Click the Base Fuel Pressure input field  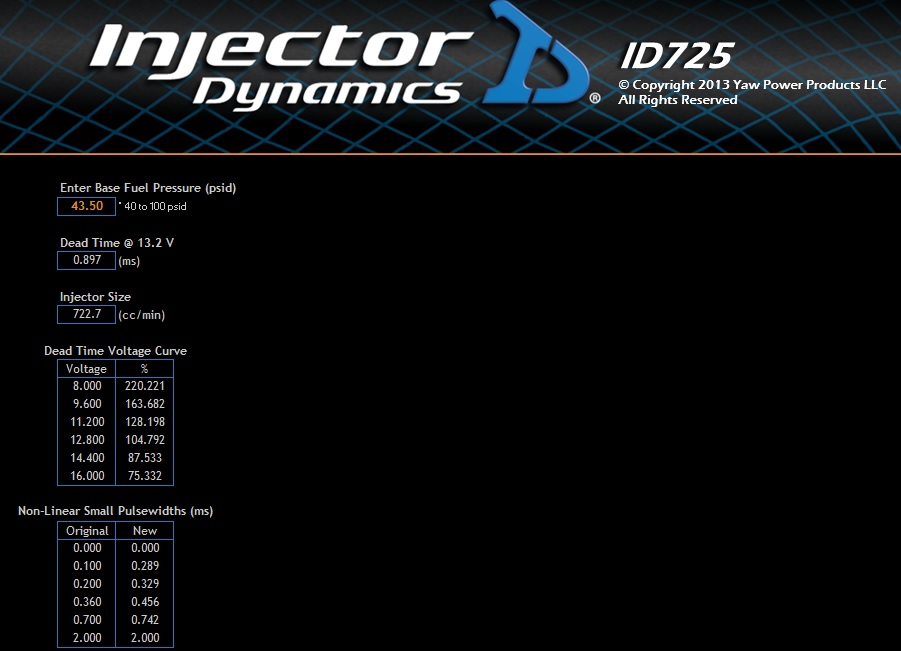pyautogui.click(x=86, y=206)
